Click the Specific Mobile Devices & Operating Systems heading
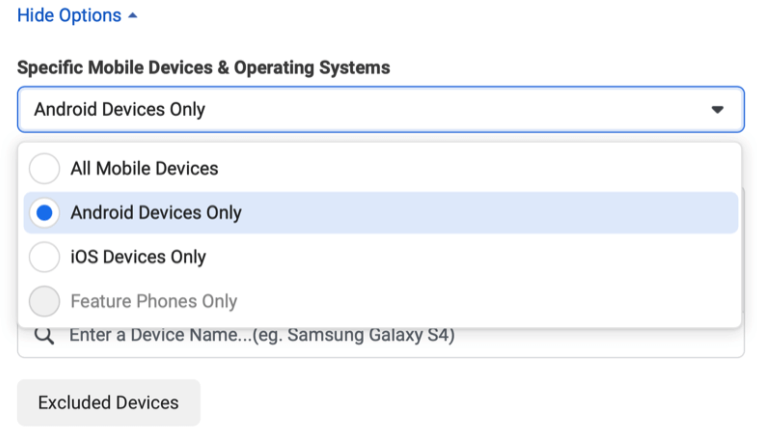 tap(204, 68)
